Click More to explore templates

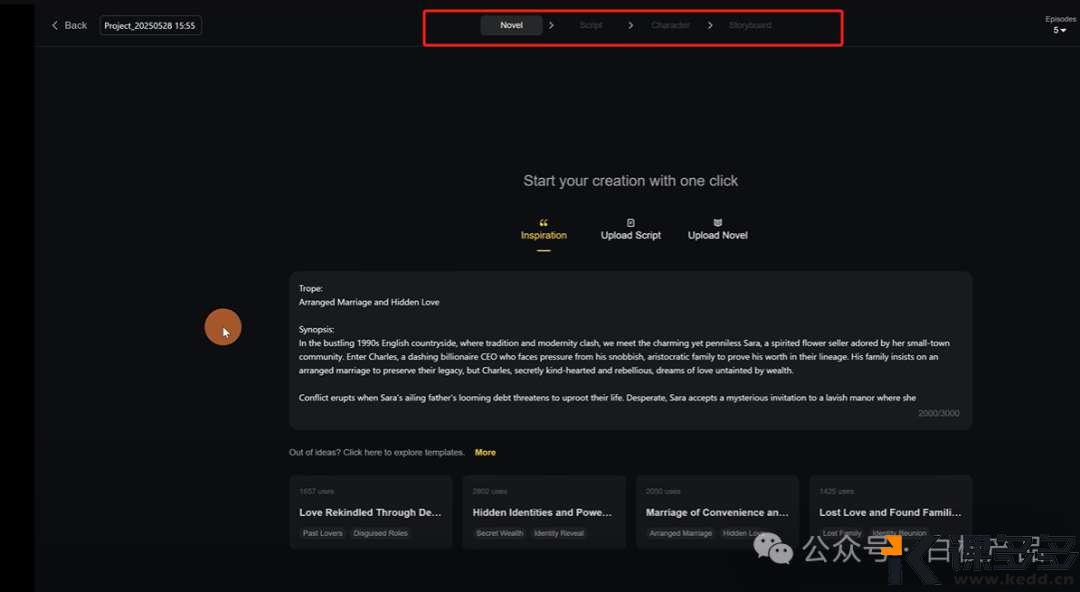tap(485, 453)
